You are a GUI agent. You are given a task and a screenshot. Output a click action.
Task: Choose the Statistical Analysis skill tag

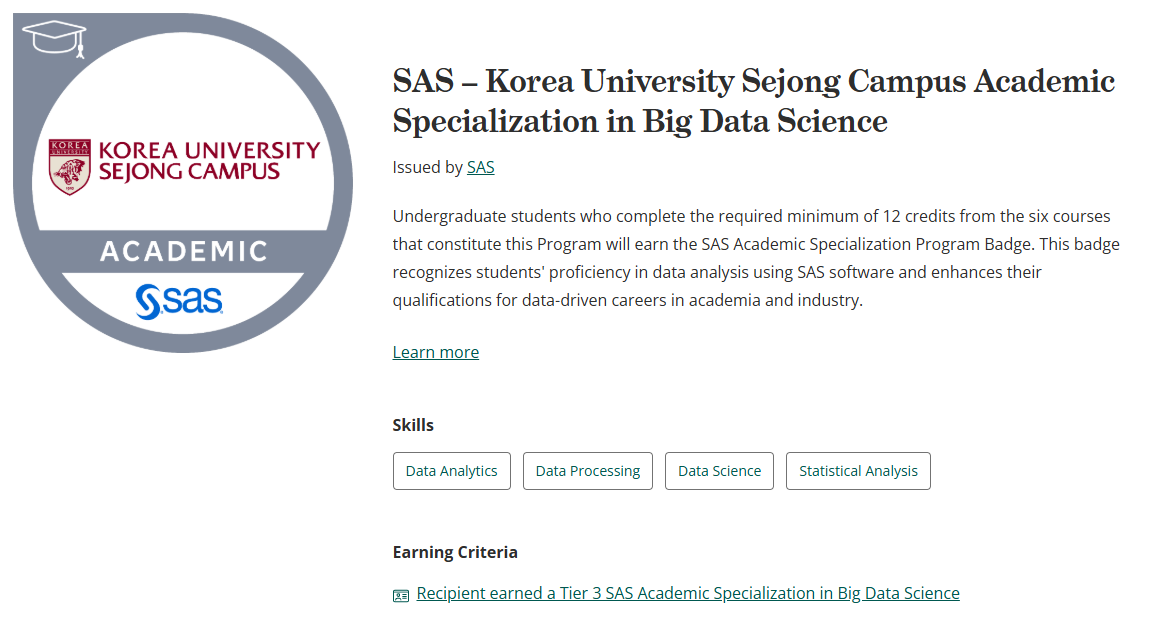tap(858, 471)
